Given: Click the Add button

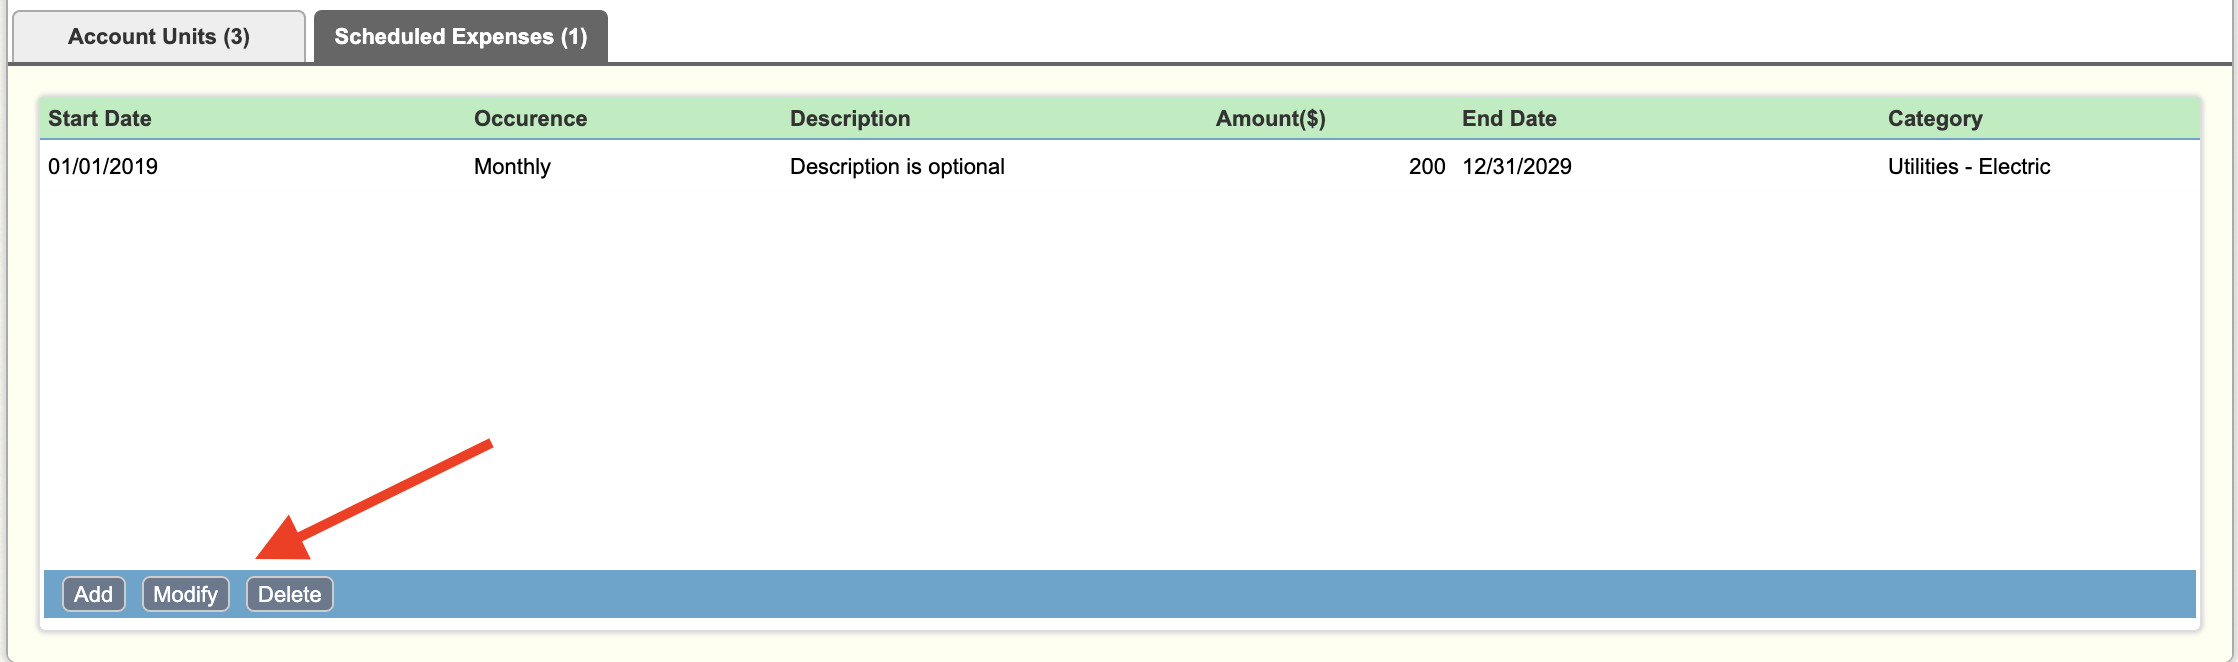Looking at the screenshot, I should click(x=94, y=594).
